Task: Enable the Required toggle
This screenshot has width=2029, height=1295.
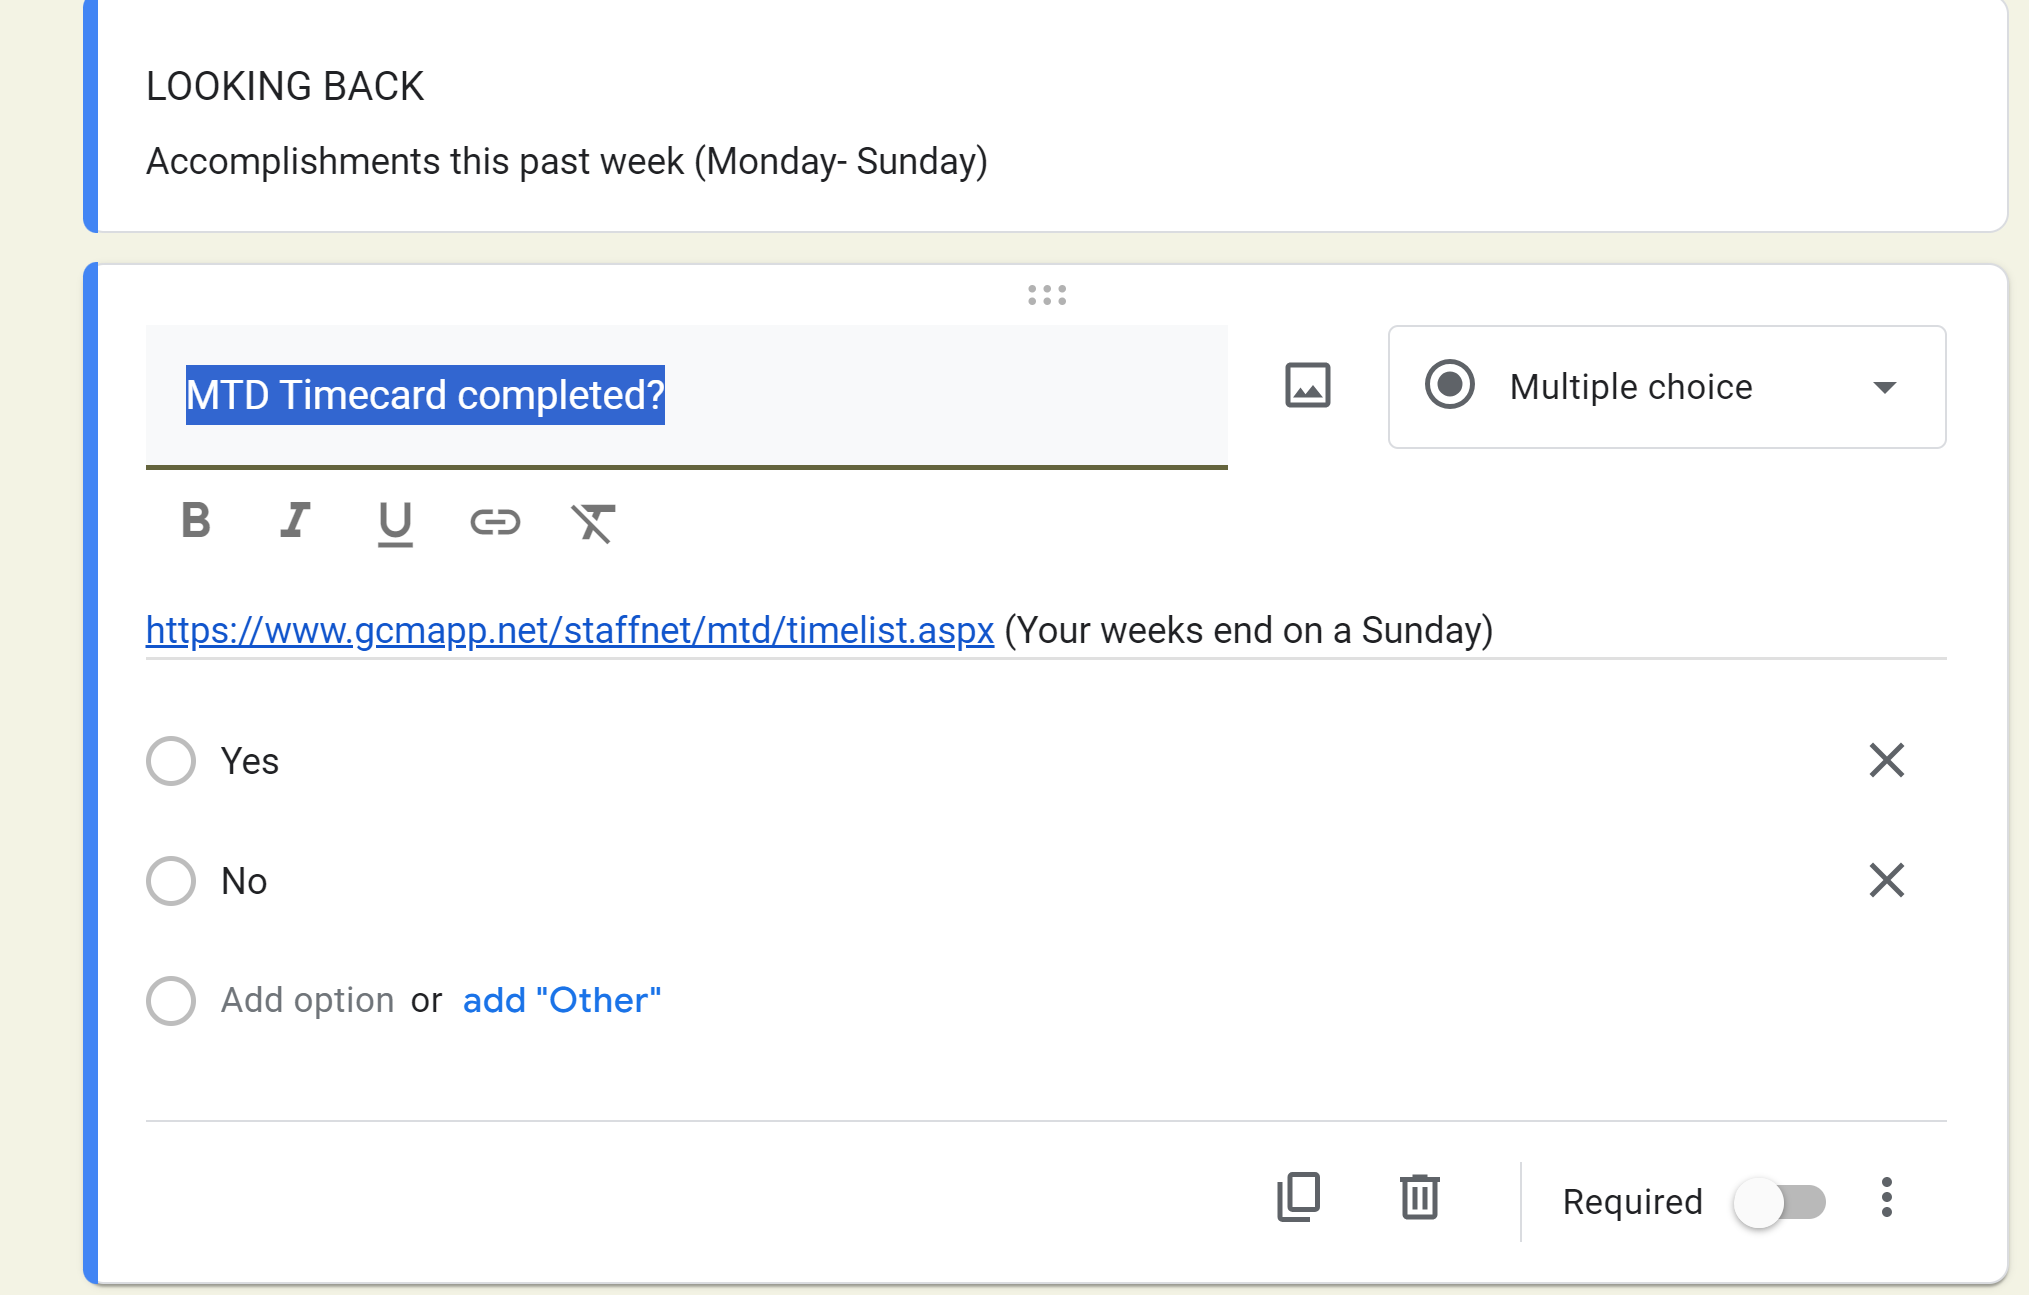Action: pos(1780,1201)
